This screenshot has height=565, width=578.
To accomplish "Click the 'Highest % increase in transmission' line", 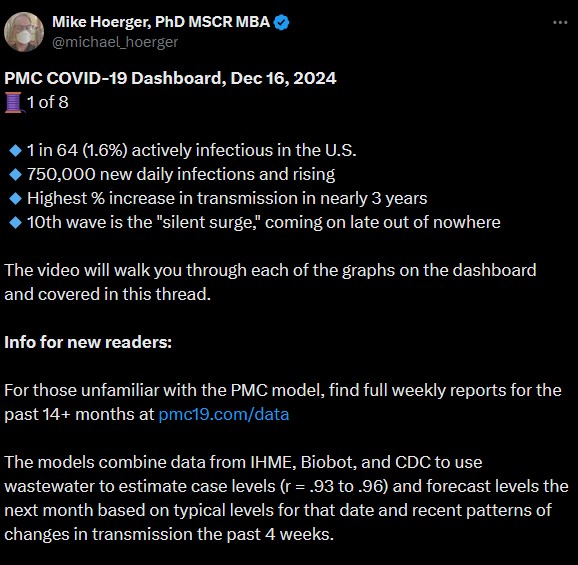I will [x=227, y=198].
